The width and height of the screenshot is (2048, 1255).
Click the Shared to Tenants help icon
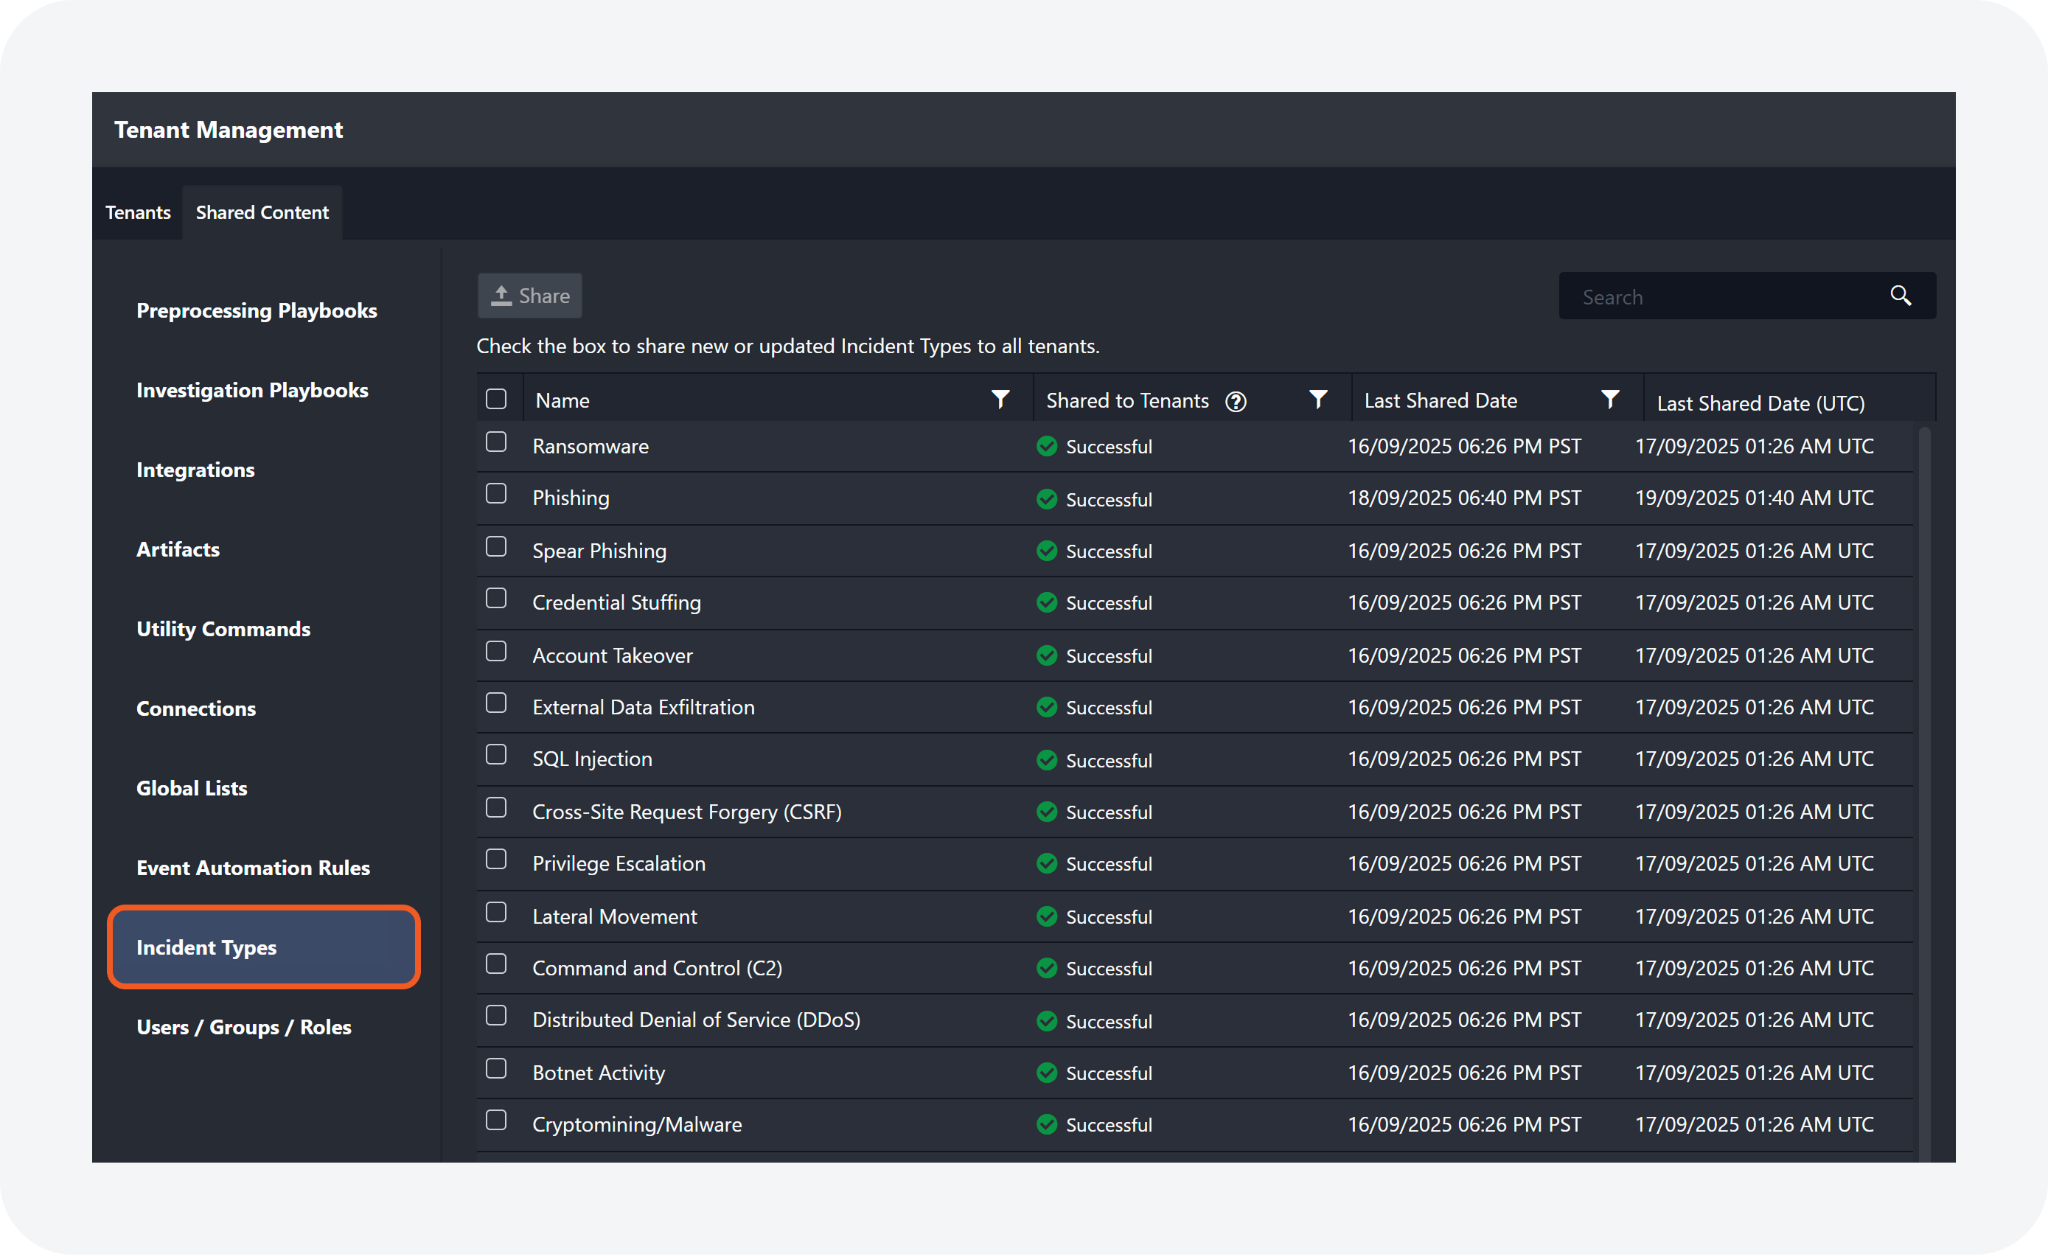pyautogui.click(x=1236, y=402)
